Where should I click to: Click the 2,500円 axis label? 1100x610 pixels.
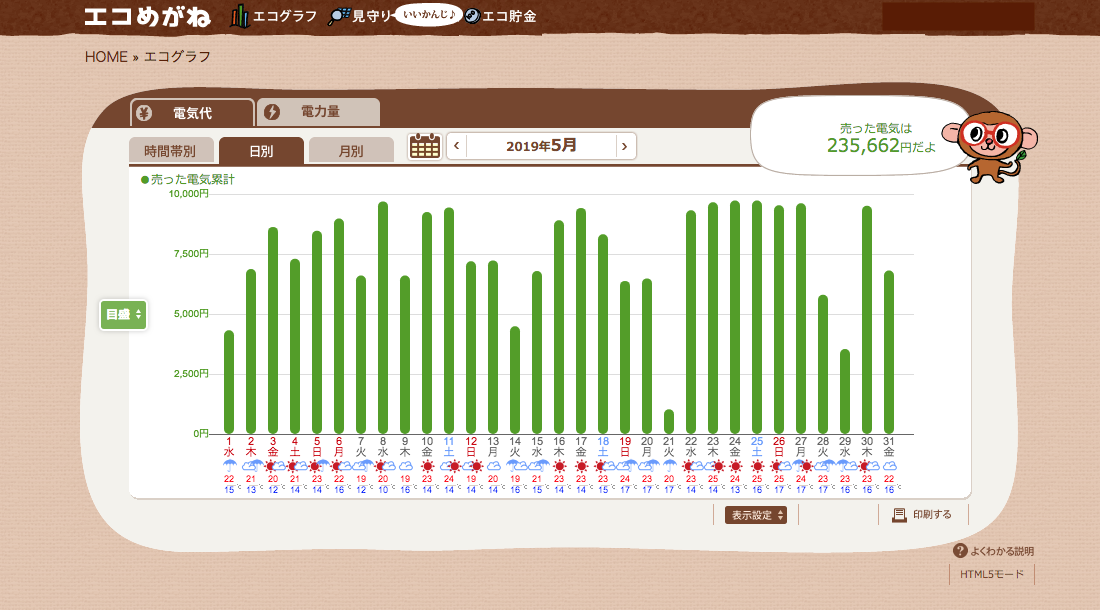tap(191, 374)
